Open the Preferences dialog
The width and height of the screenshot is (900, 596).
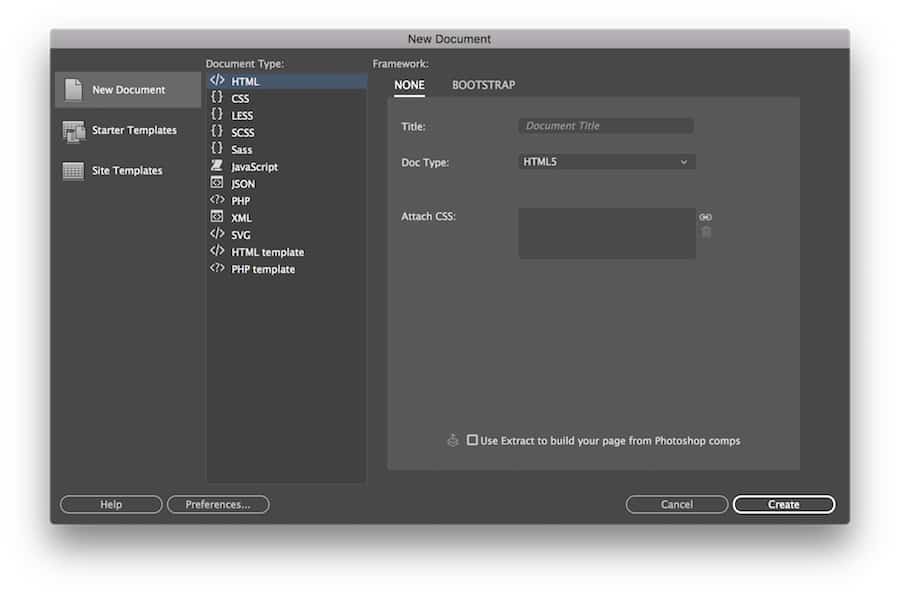218,504
